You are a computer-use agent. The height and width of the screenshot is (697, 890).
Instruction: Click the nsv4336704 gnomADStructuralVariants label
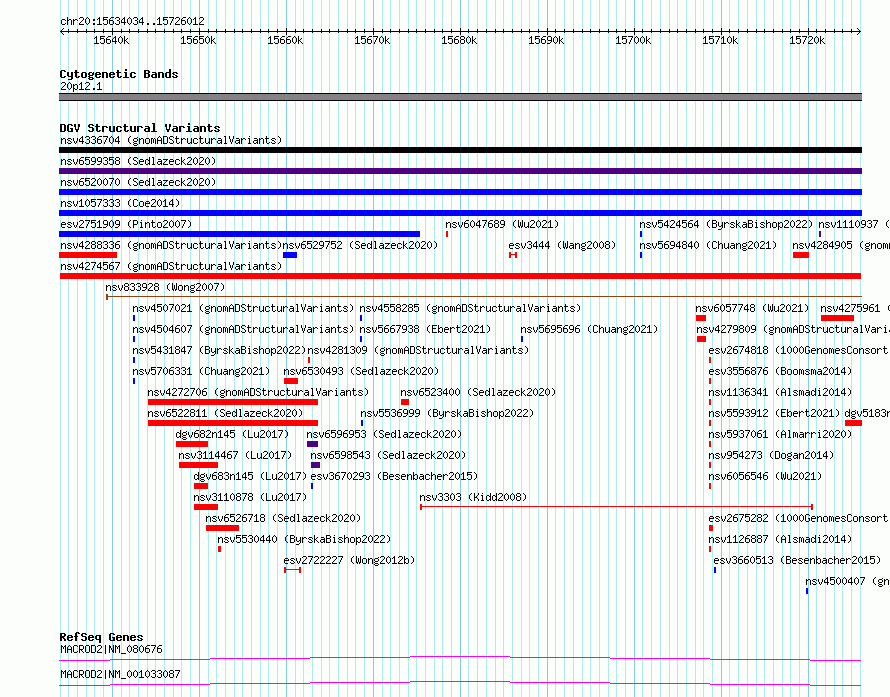click(x=171, y=140)
